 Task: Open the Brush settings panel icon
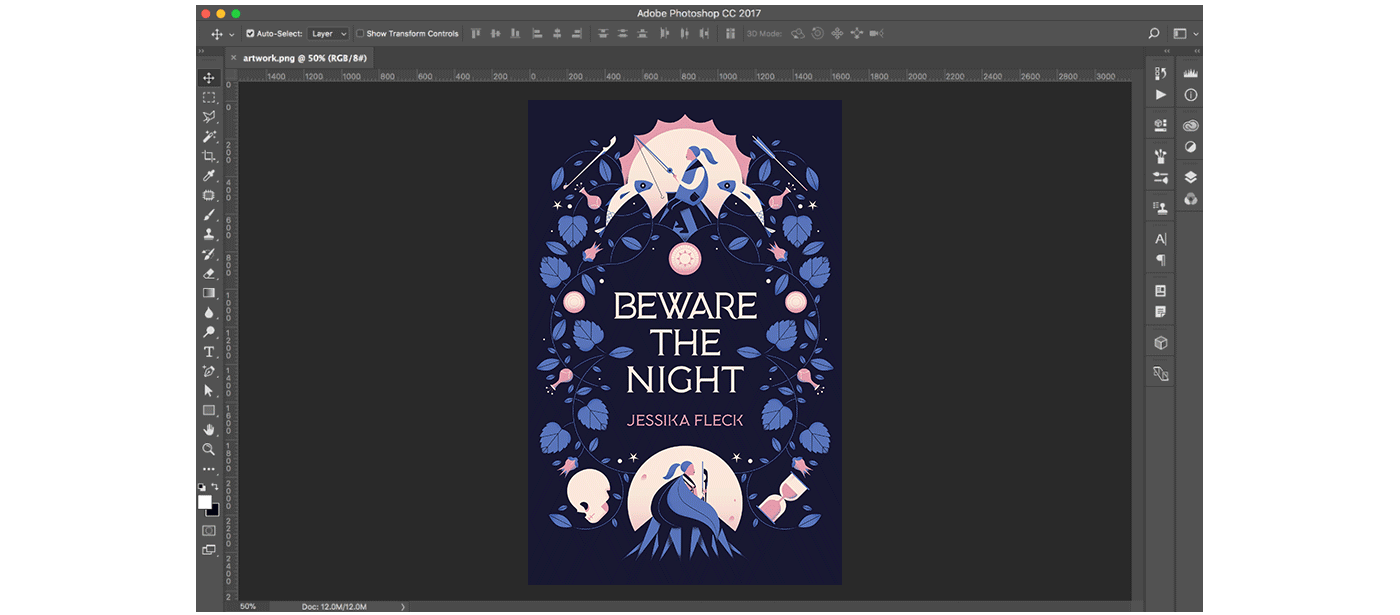point(1160,177)
